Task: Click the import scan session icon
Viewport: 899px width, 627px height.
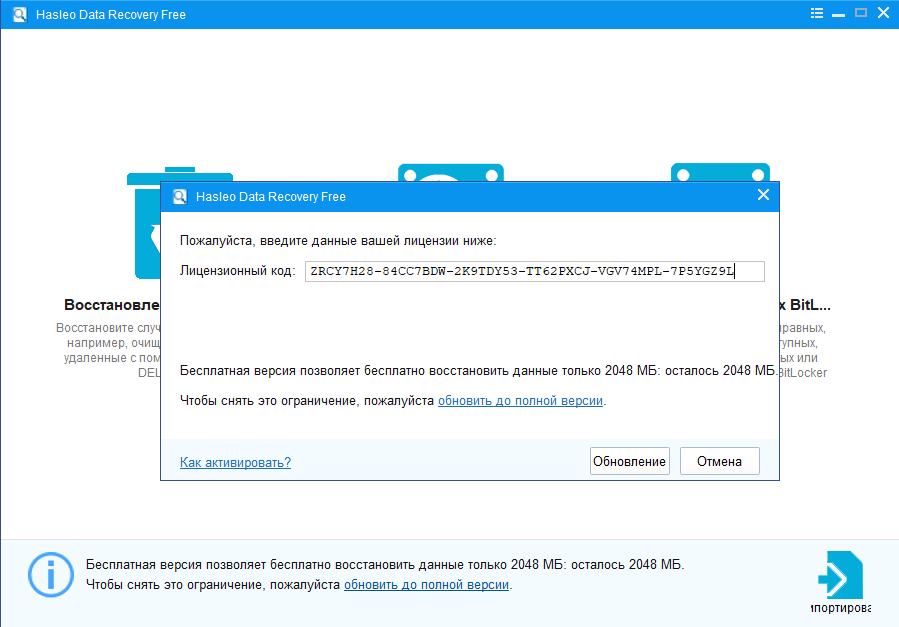Action: pos(841,575)
